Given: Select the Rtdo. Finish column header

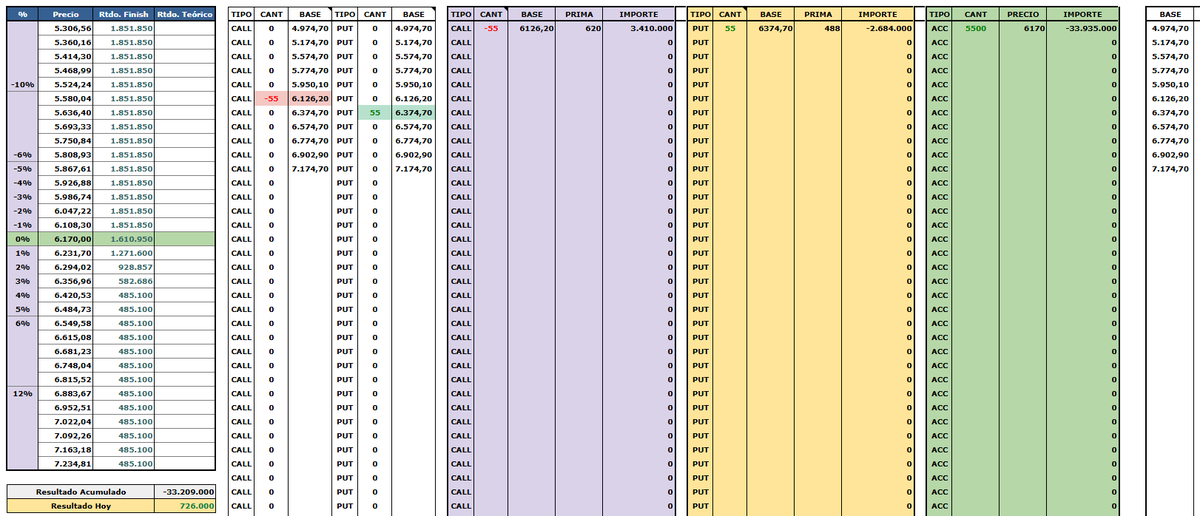Looking at the screenshot, I should [124, 15].
